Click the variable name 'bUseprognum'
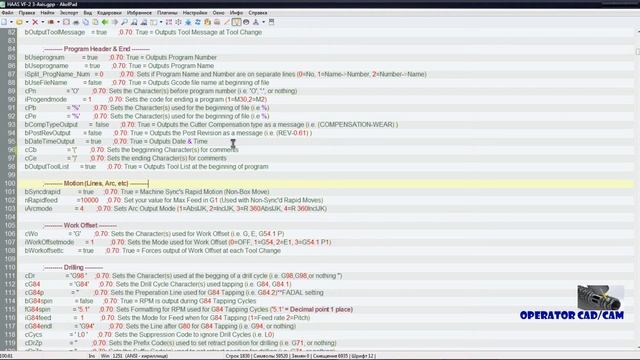This screenshot has height=360, width=640. (44, 57)
